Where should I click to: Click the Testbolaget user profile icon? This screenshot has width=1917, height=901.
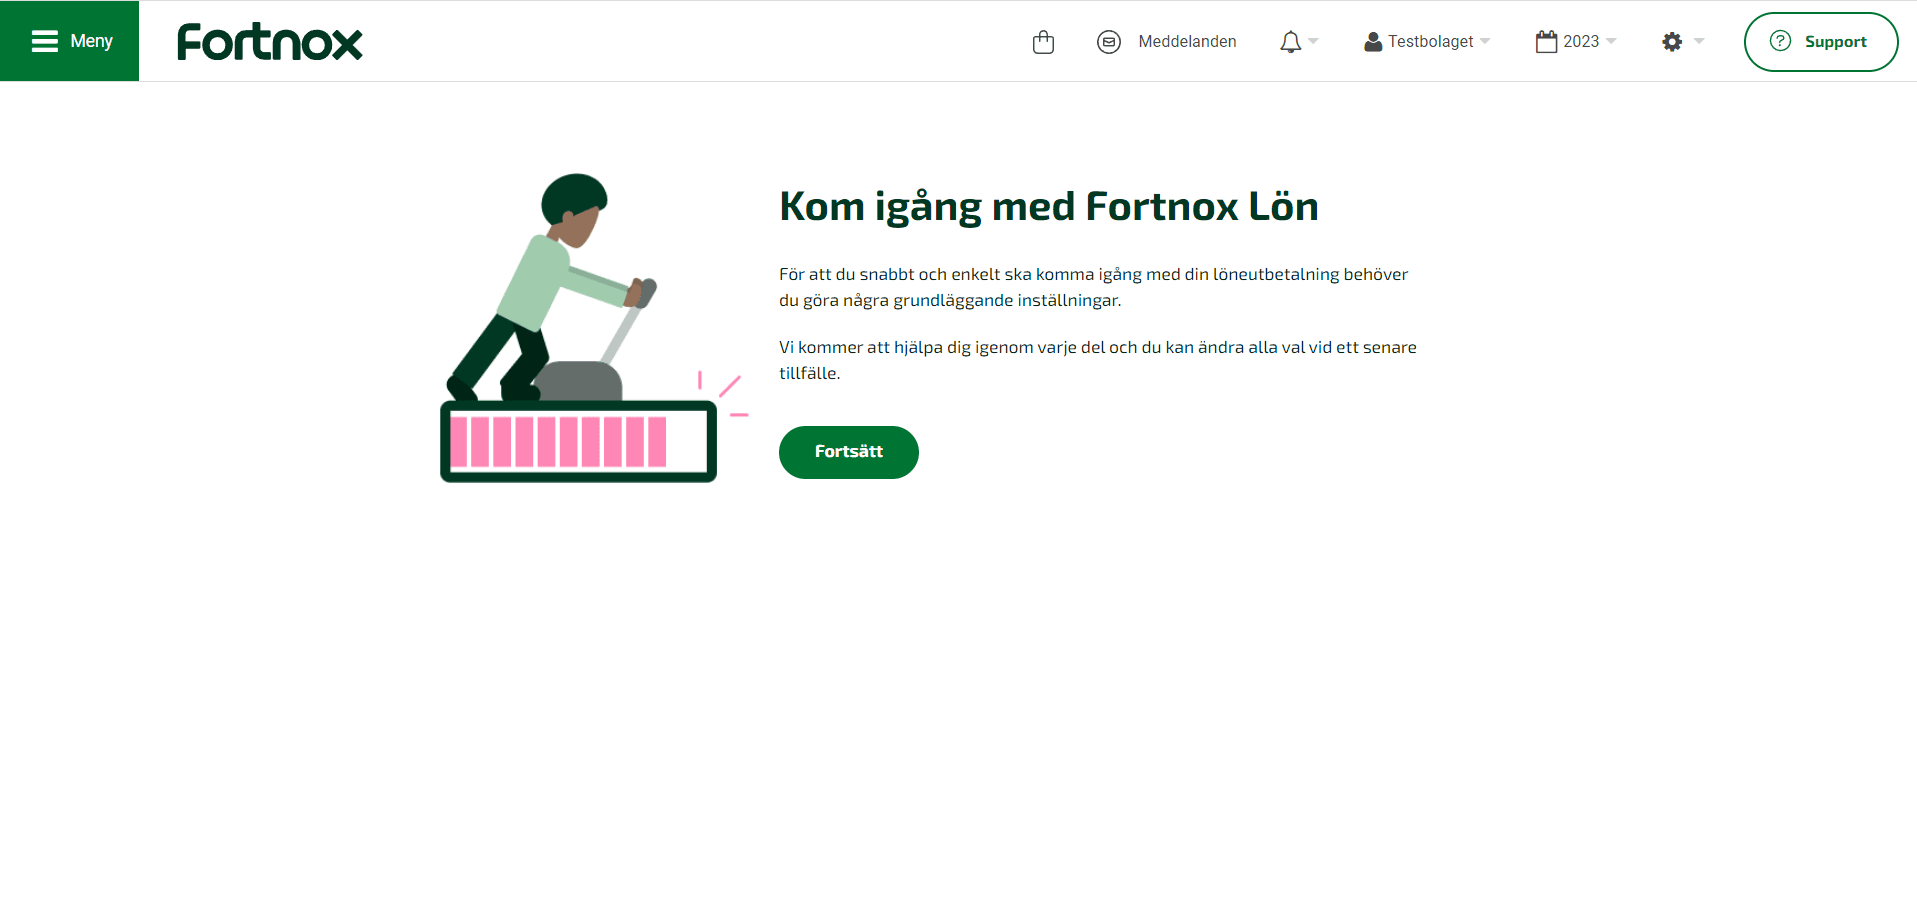coord(1373,41)
